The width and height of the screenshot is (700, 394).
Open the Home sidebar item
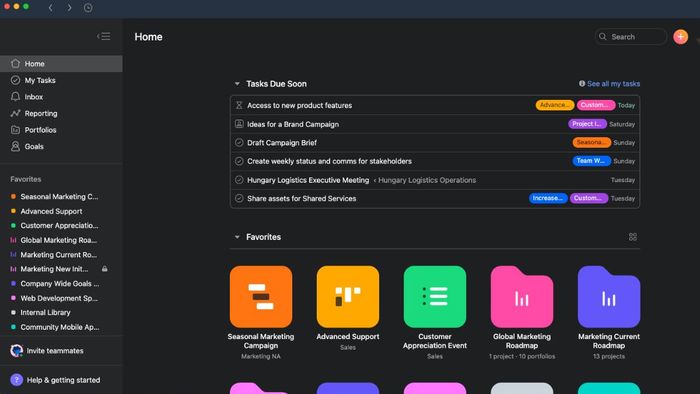pos(61,63)
